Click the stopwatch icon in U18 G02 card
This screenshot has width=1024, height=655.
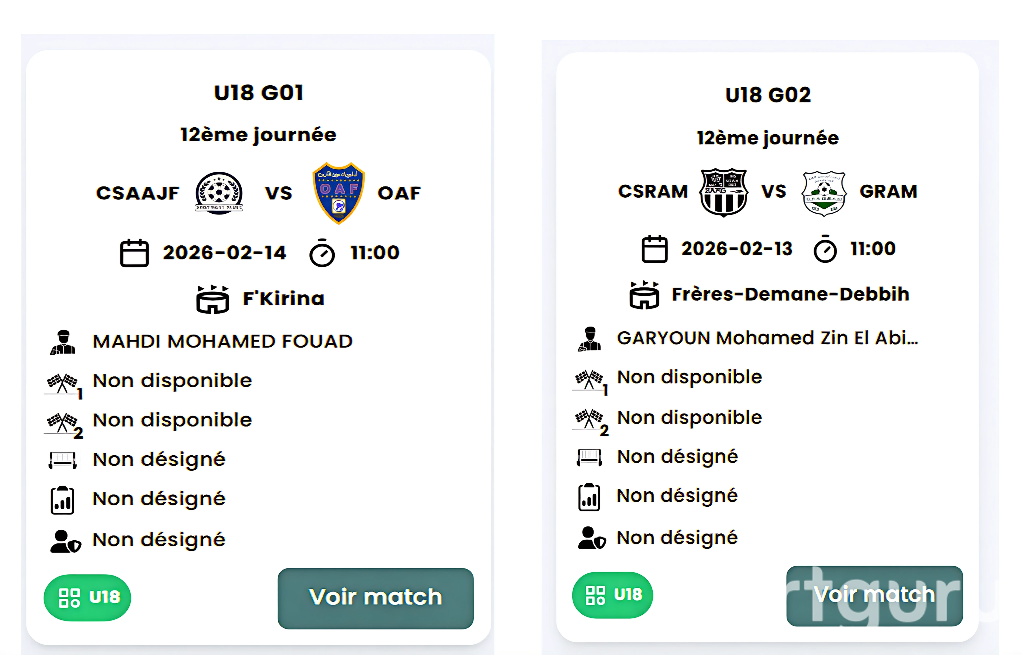click(x=825, y=249)
